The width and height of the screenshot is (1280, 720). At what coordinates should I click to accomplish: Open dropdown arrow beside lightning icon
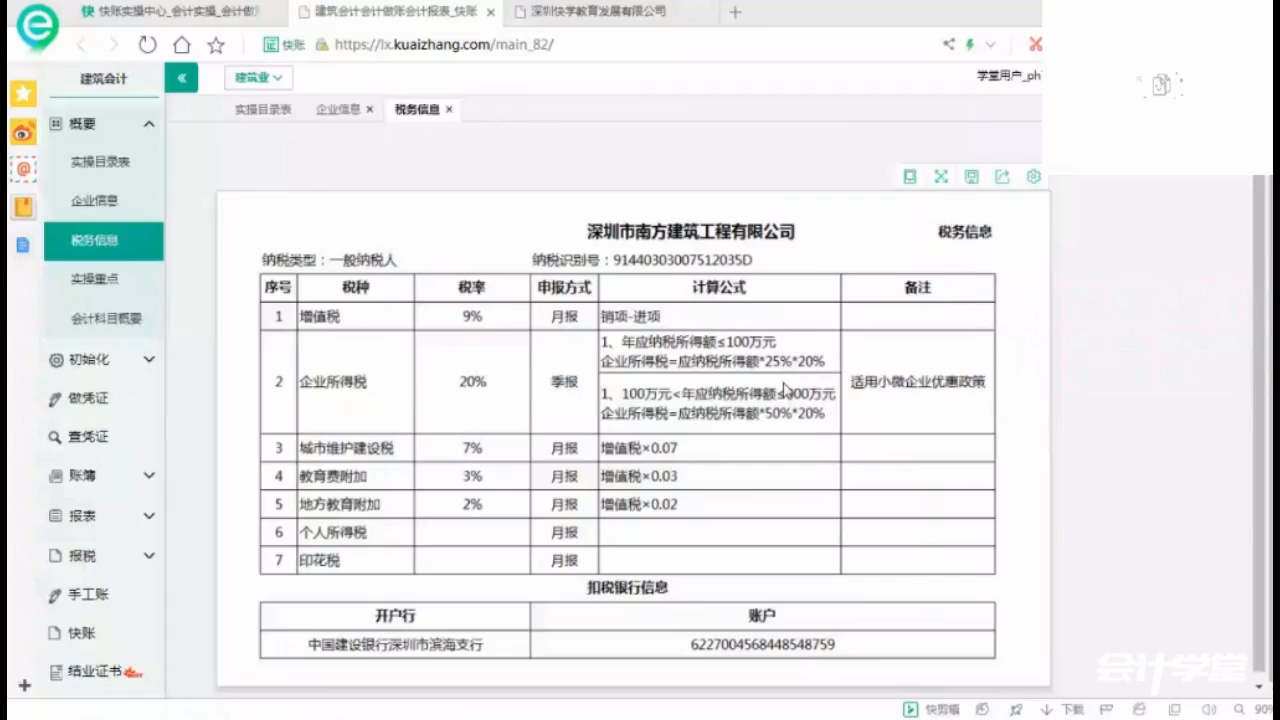991,44
